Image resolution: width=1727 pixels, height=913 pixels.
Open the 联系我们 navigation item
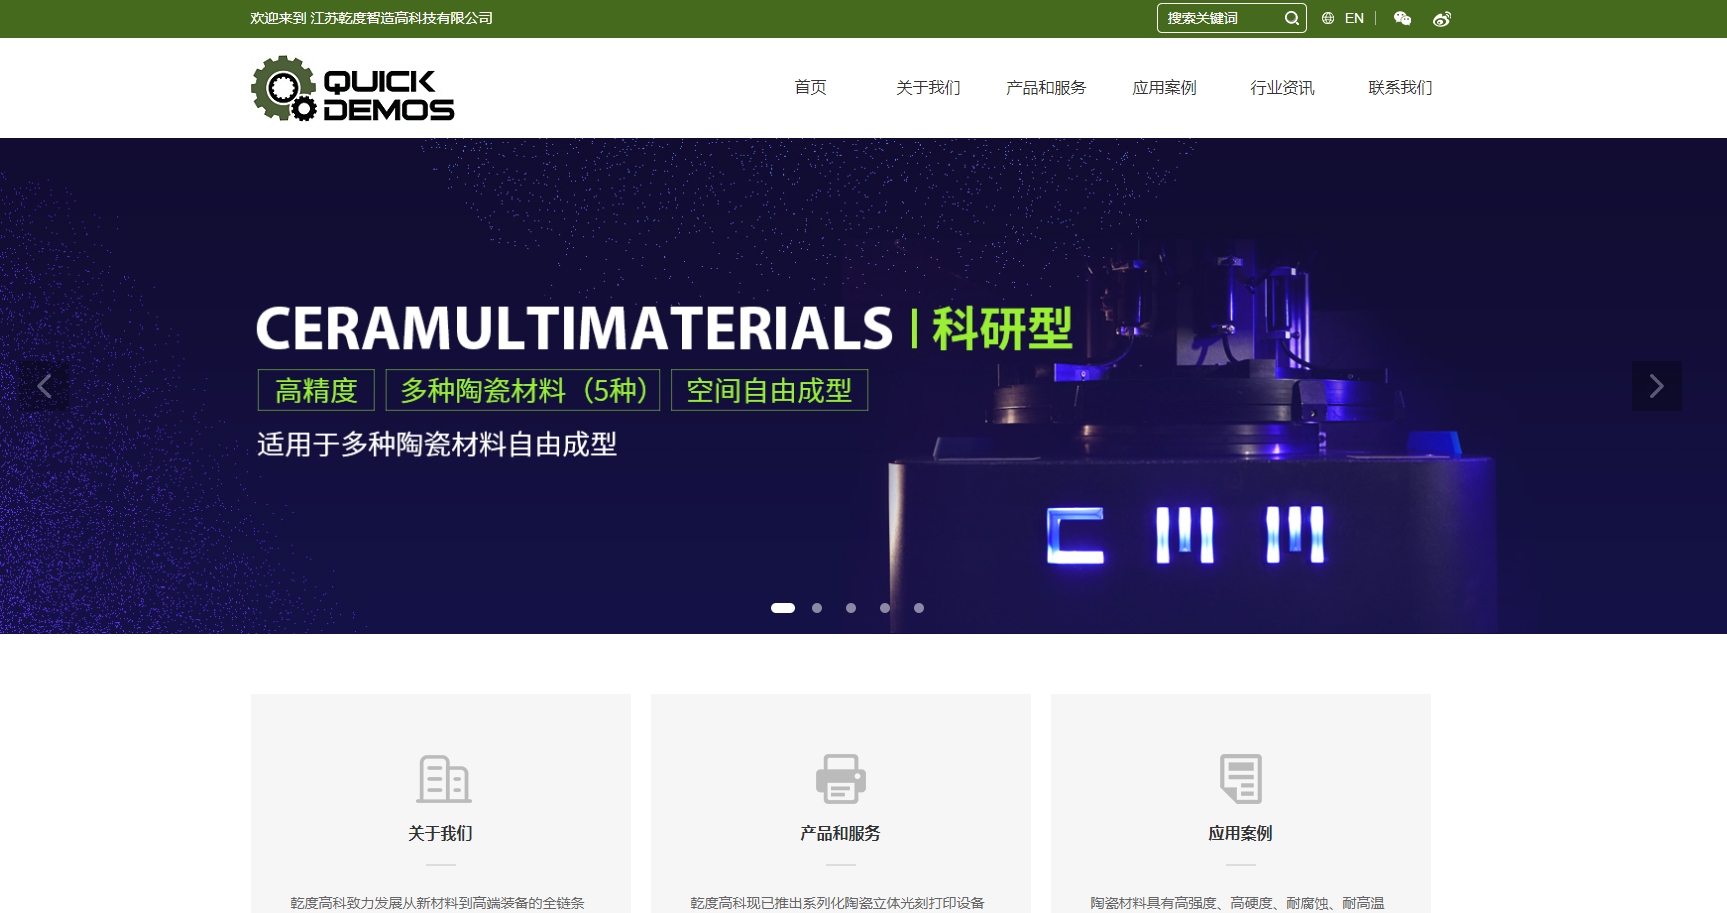tap(1400, 88)
